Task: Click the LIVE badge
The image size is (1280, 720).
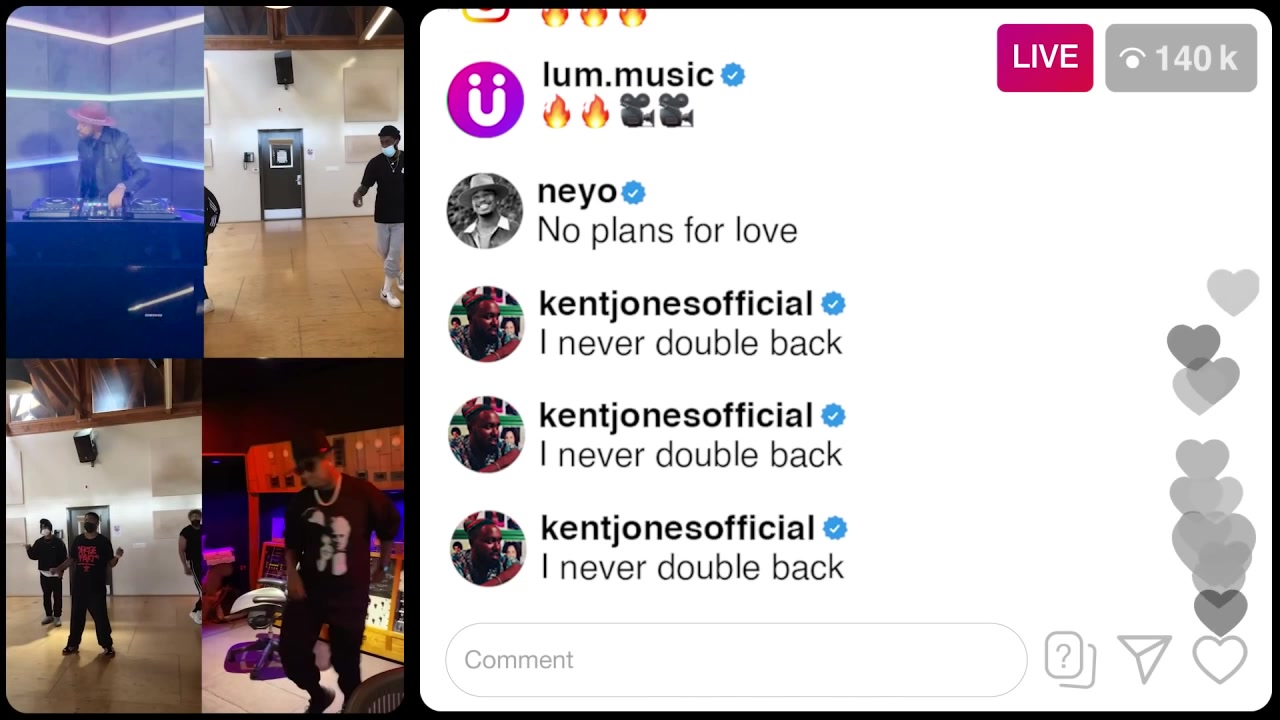Action: (1045, 58)
